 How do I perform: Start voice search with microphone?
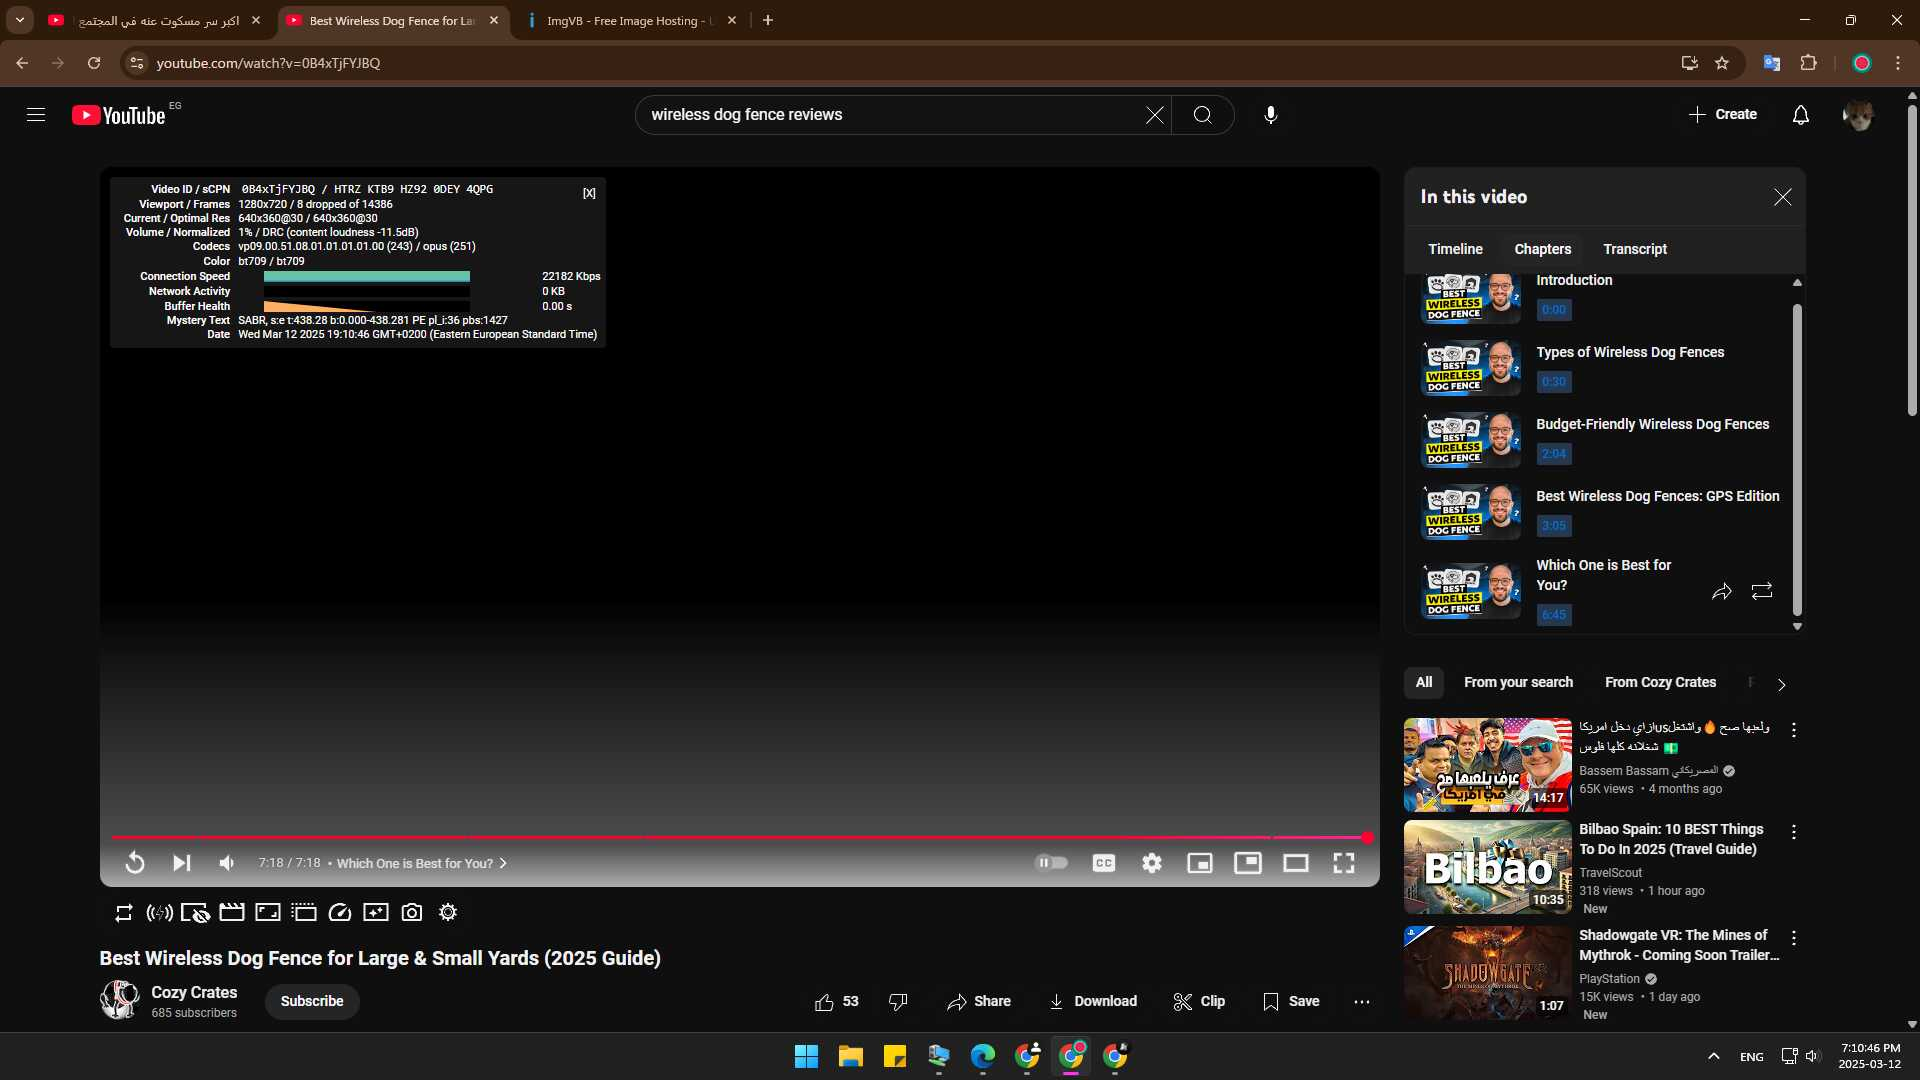tap(1270, 115)
